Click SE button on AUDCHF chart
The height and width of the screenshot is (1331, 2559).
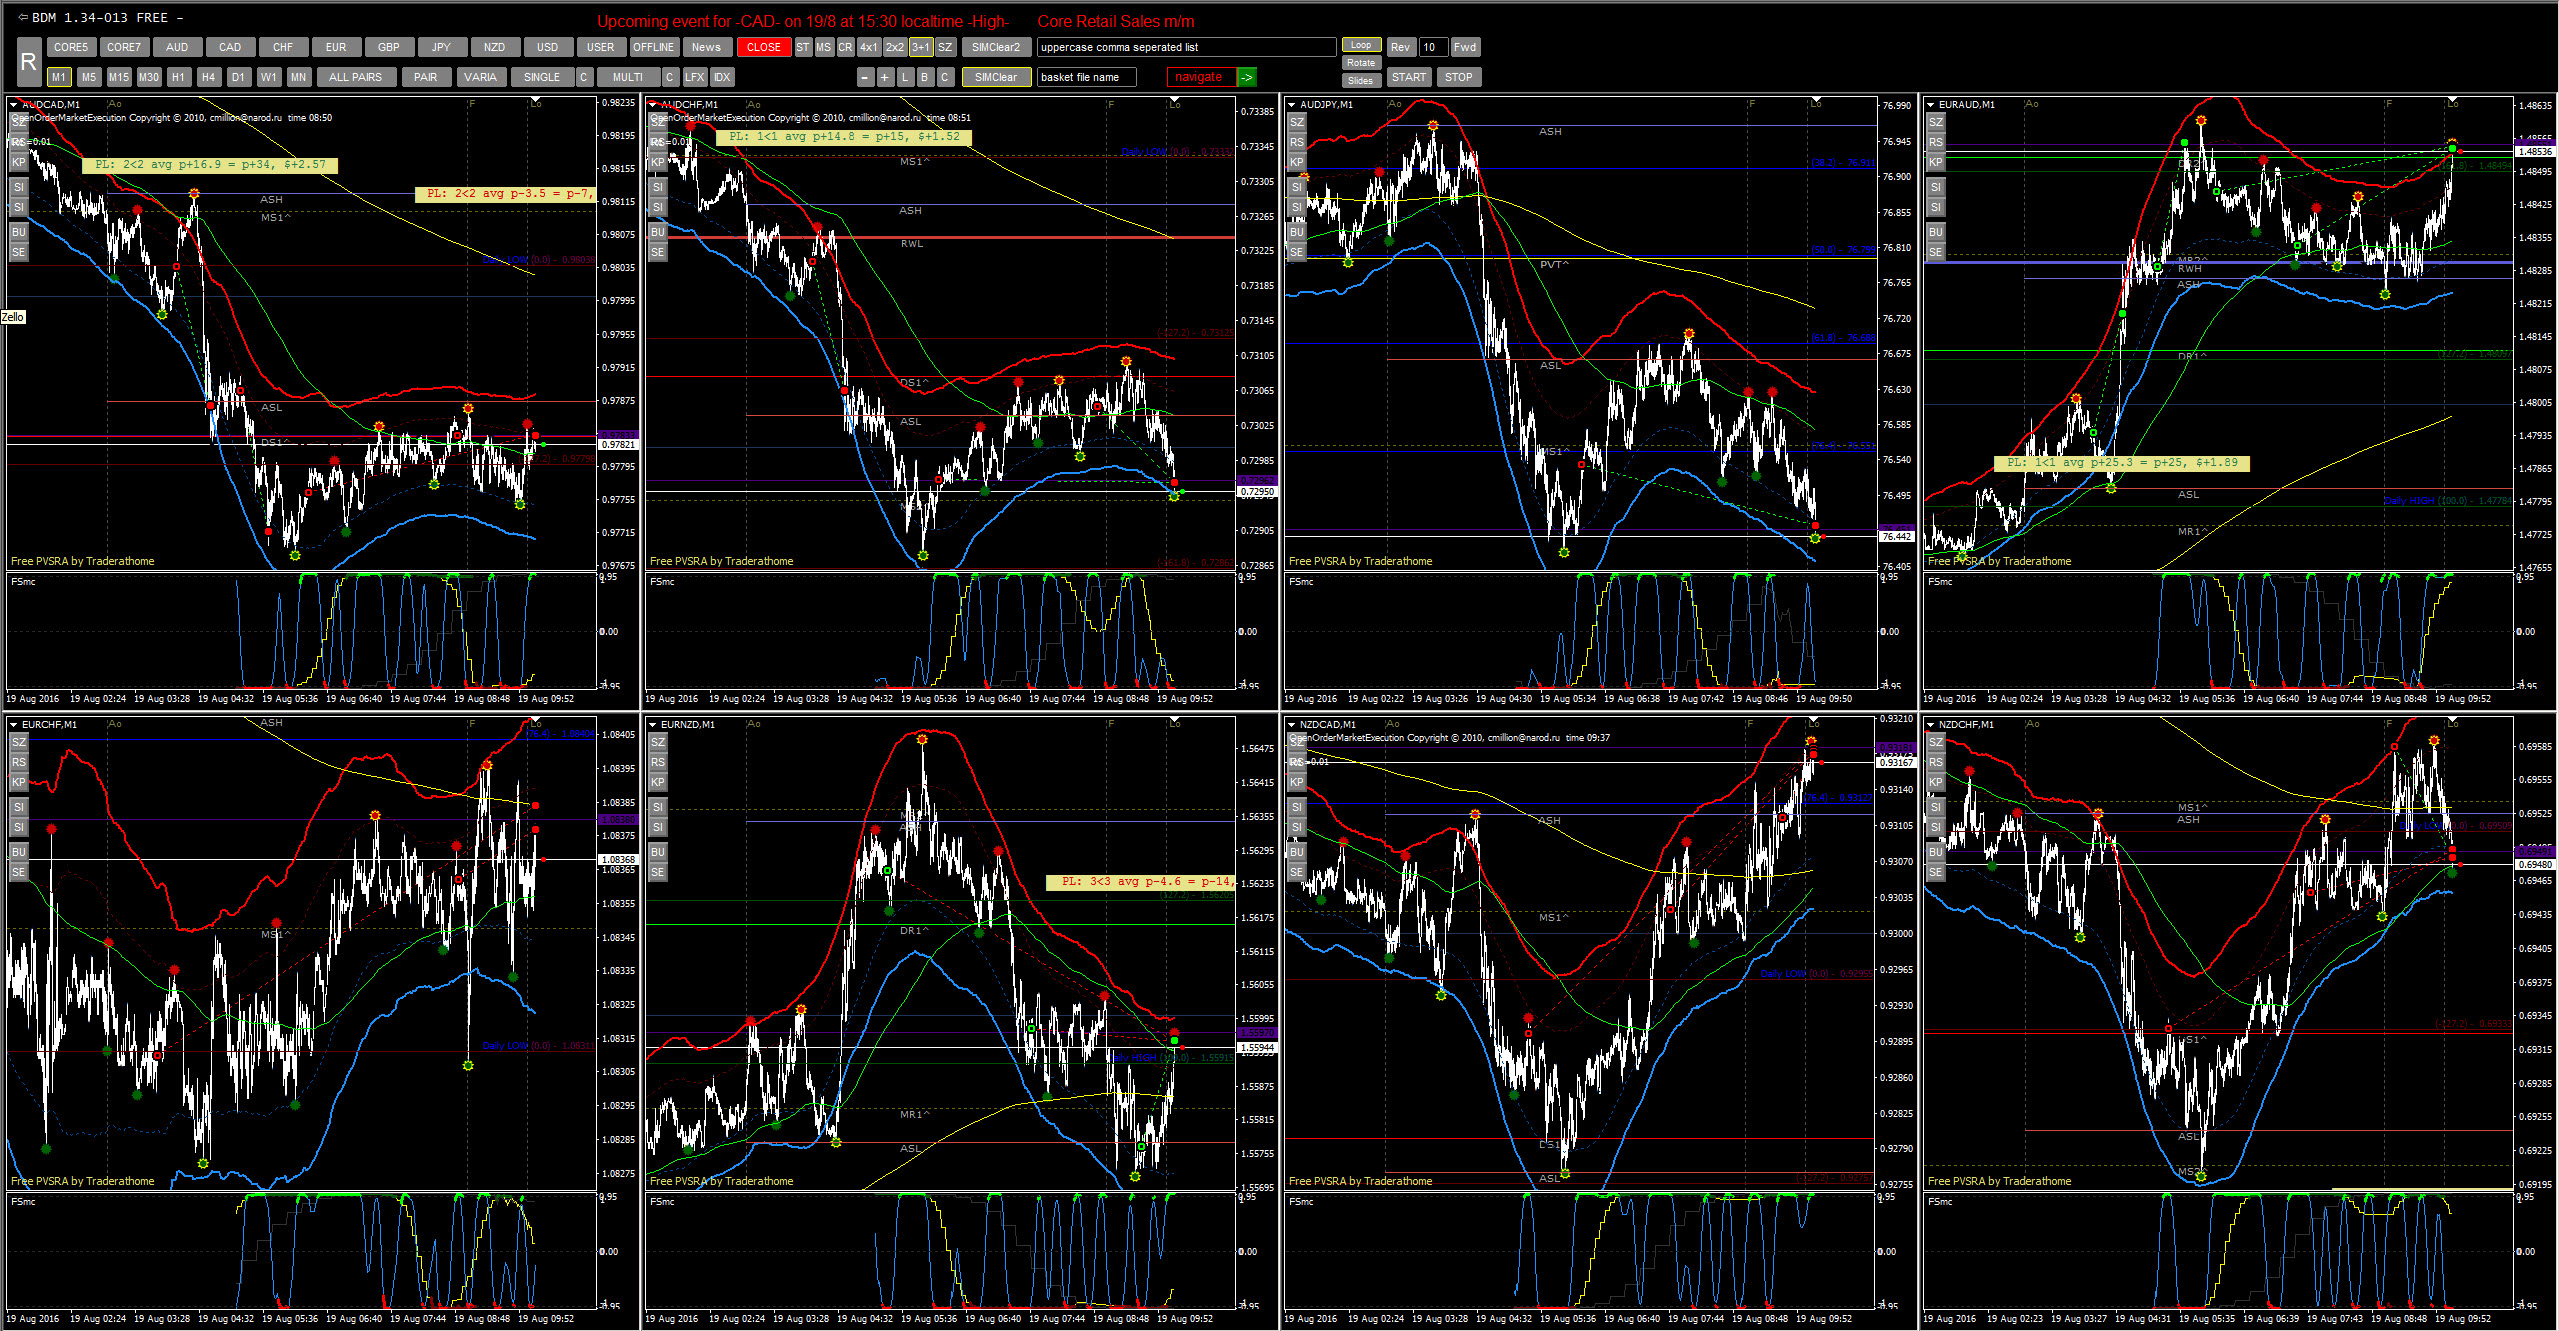[x=658, y=252]
